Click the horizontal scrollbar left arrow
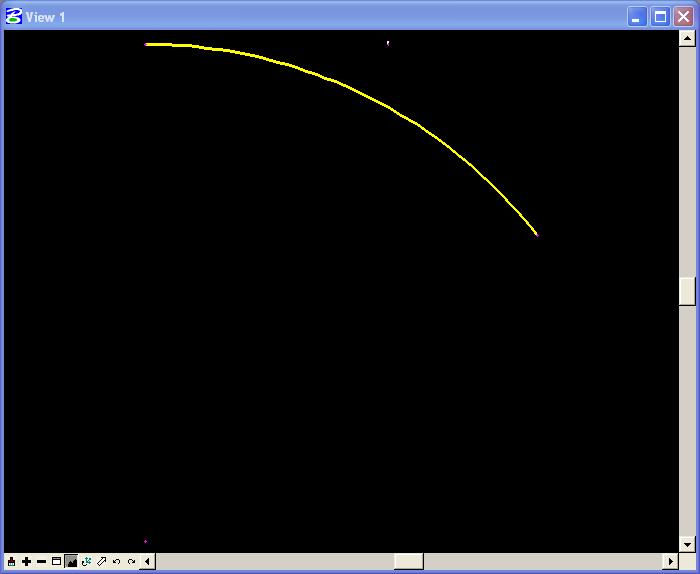The width and height of the screenshot is (700, 574). click(x=147, y=562)
